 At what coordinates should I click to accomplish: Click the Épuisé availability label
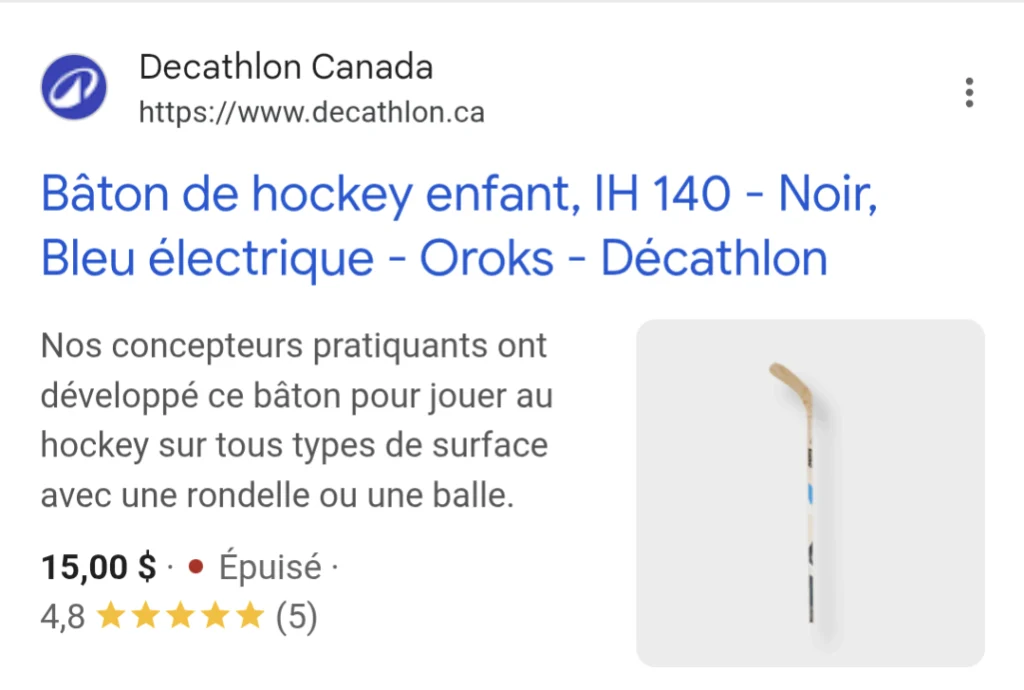tap(270, 565)
